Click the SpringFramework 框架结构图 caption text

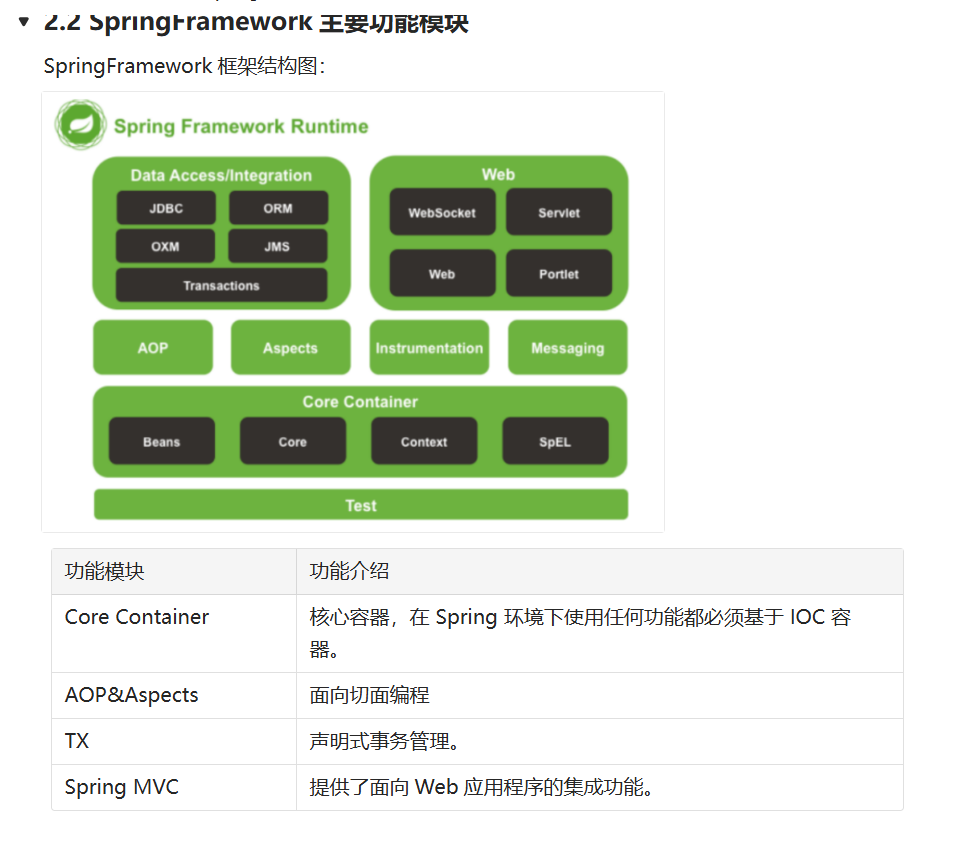pyautogui.click(x=184, y=66)
